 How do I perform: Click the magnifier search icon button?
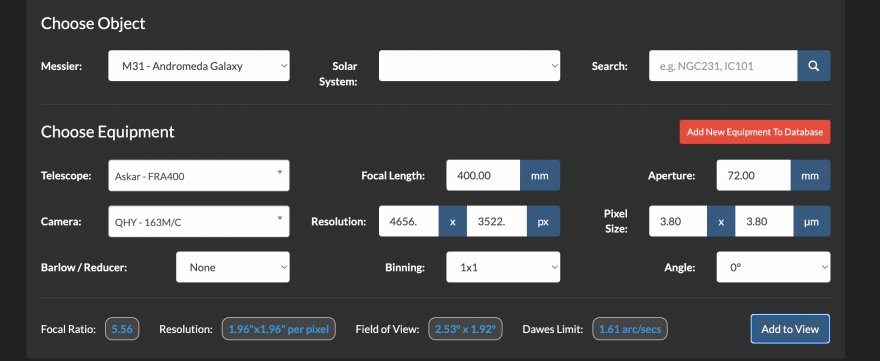[x=813, y=66]
